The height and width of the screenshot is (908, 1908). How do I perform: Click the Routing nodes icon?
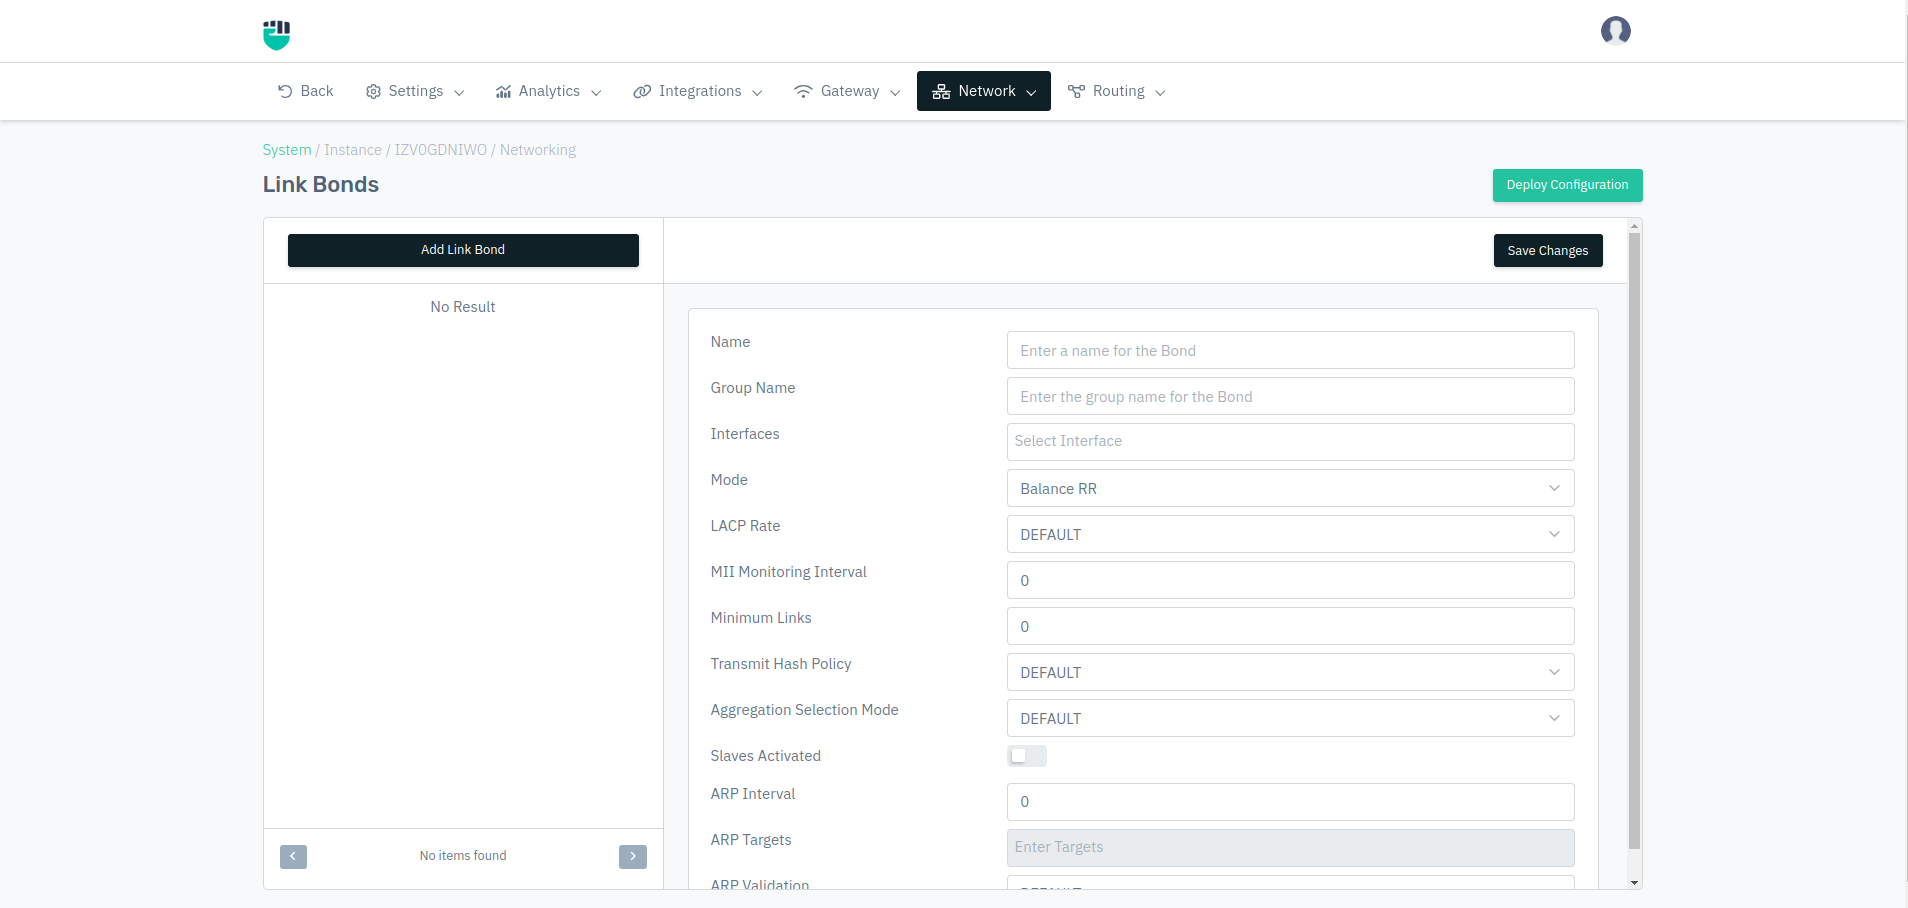(x=1076, y=92)
